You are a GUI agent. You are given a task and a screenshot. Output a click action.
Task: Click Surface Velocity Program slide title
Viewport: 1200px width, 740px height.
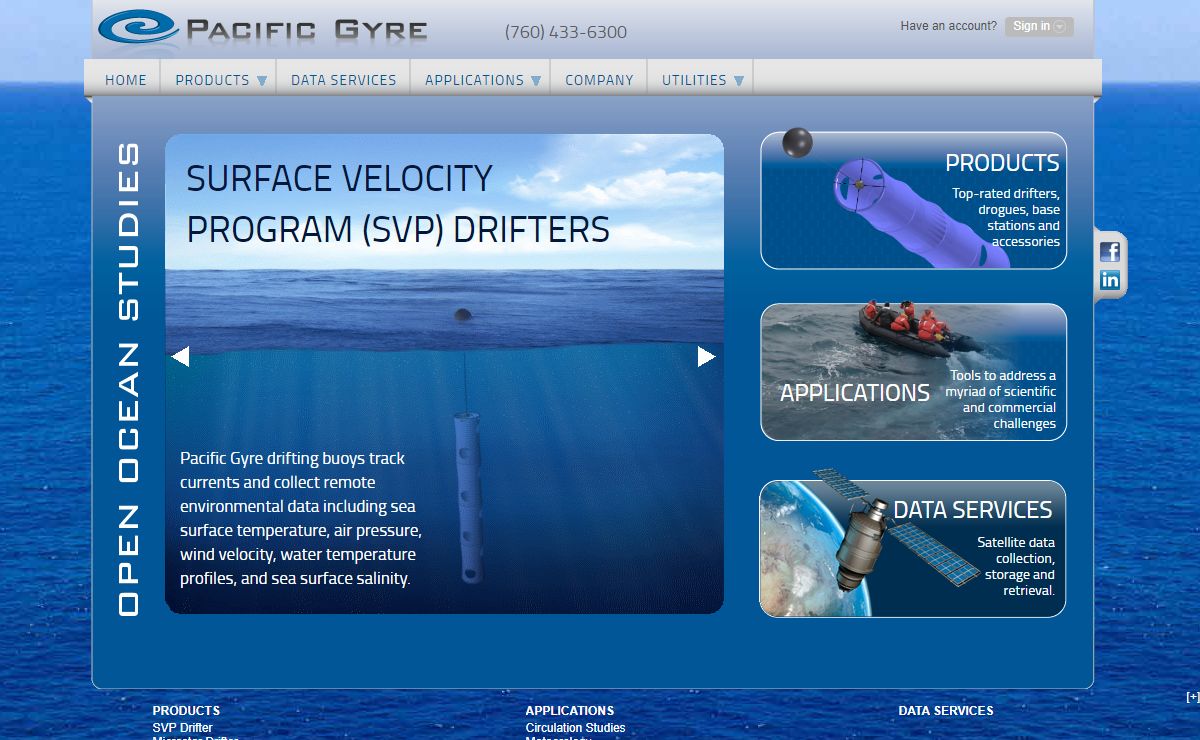point(398,204)
